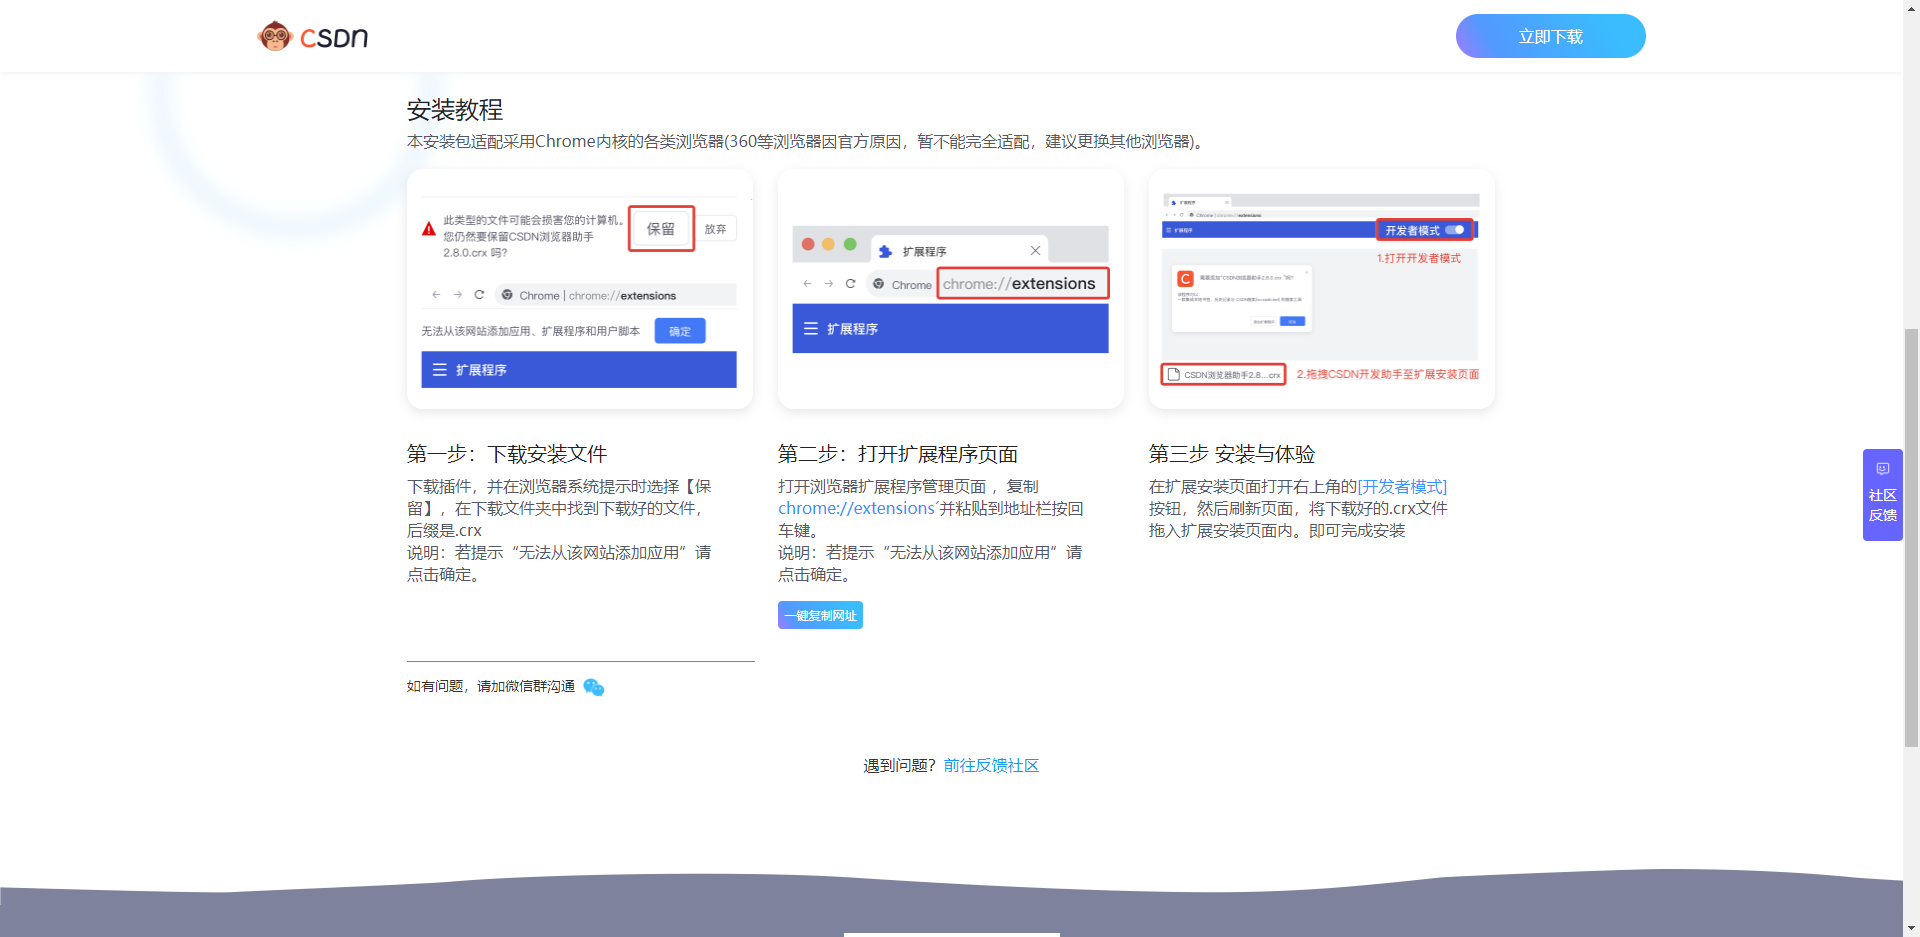Viewport: 1920px width, 937px height.
Task: Click the CSDN monkey logo
Action: [275, 36]
